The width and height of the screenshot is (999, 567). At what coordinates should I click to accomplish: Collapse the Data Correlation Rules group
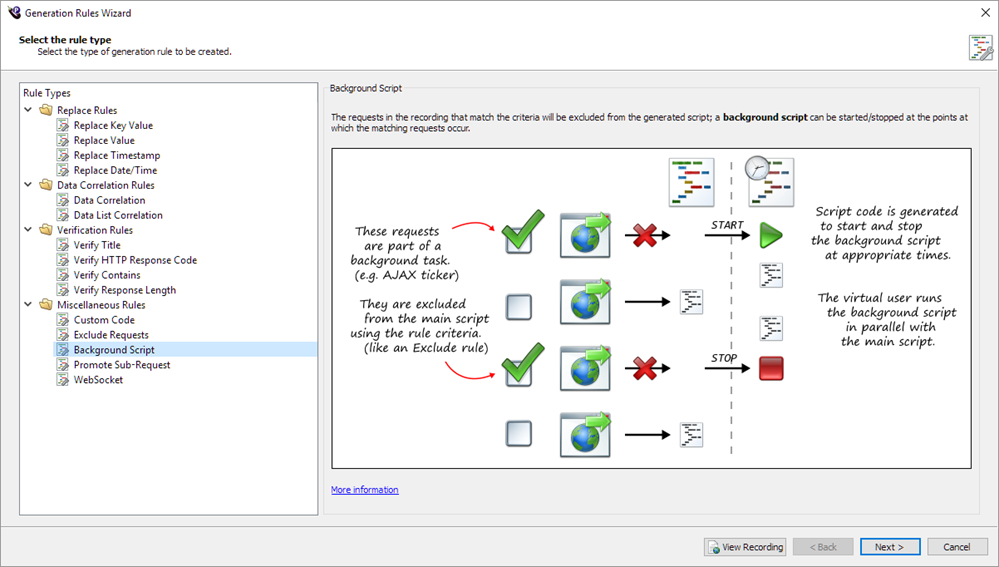point(28,186)
